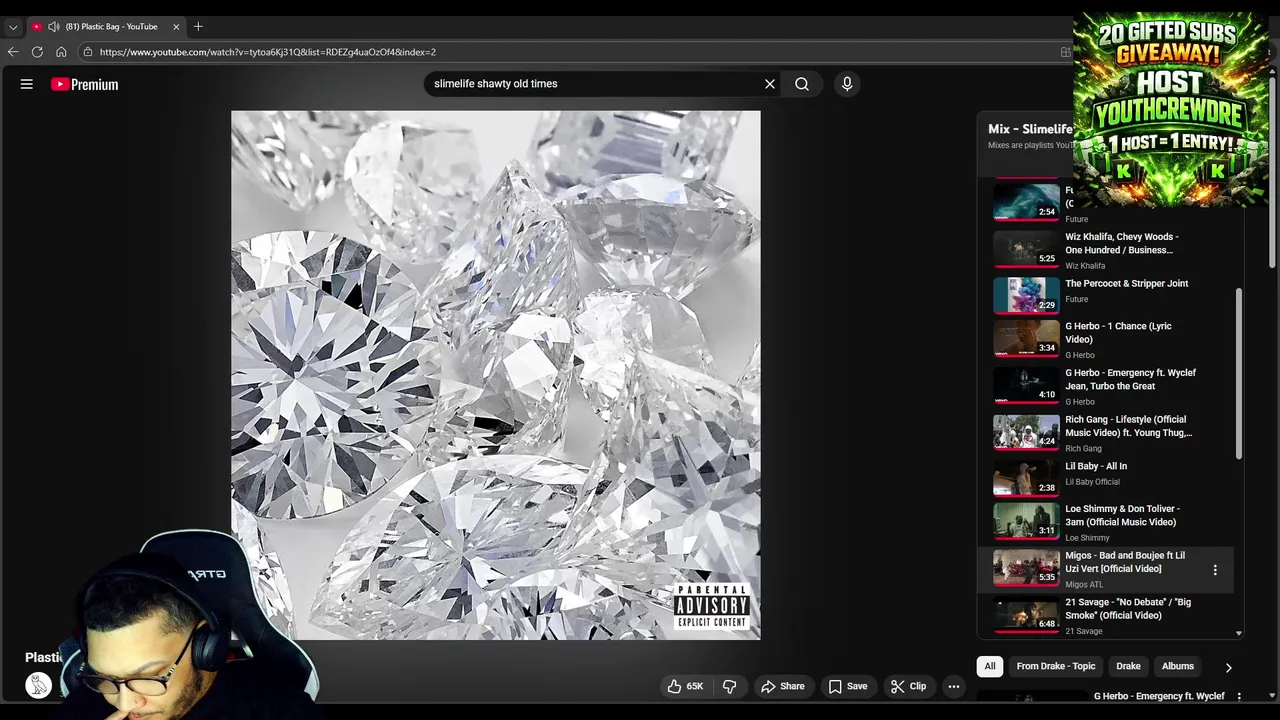The height and width of the screenshot is (720, 1280).
Task: Open options for recommended G Herbo Emergency
Action: pos(1239,696)
